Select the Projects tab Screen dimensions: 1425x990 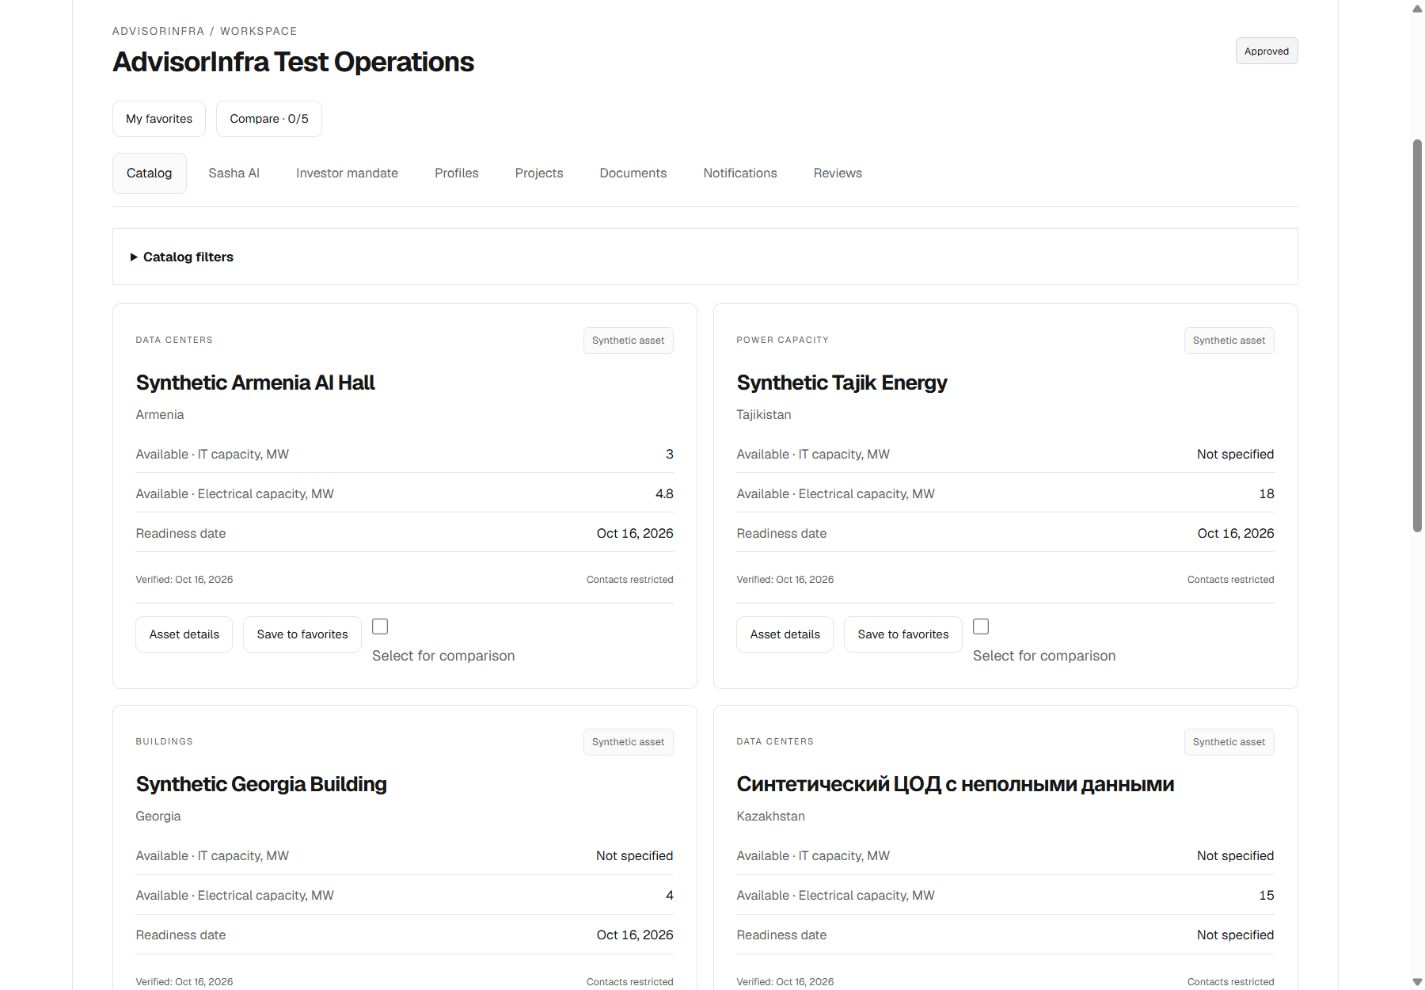click(539, 173)
